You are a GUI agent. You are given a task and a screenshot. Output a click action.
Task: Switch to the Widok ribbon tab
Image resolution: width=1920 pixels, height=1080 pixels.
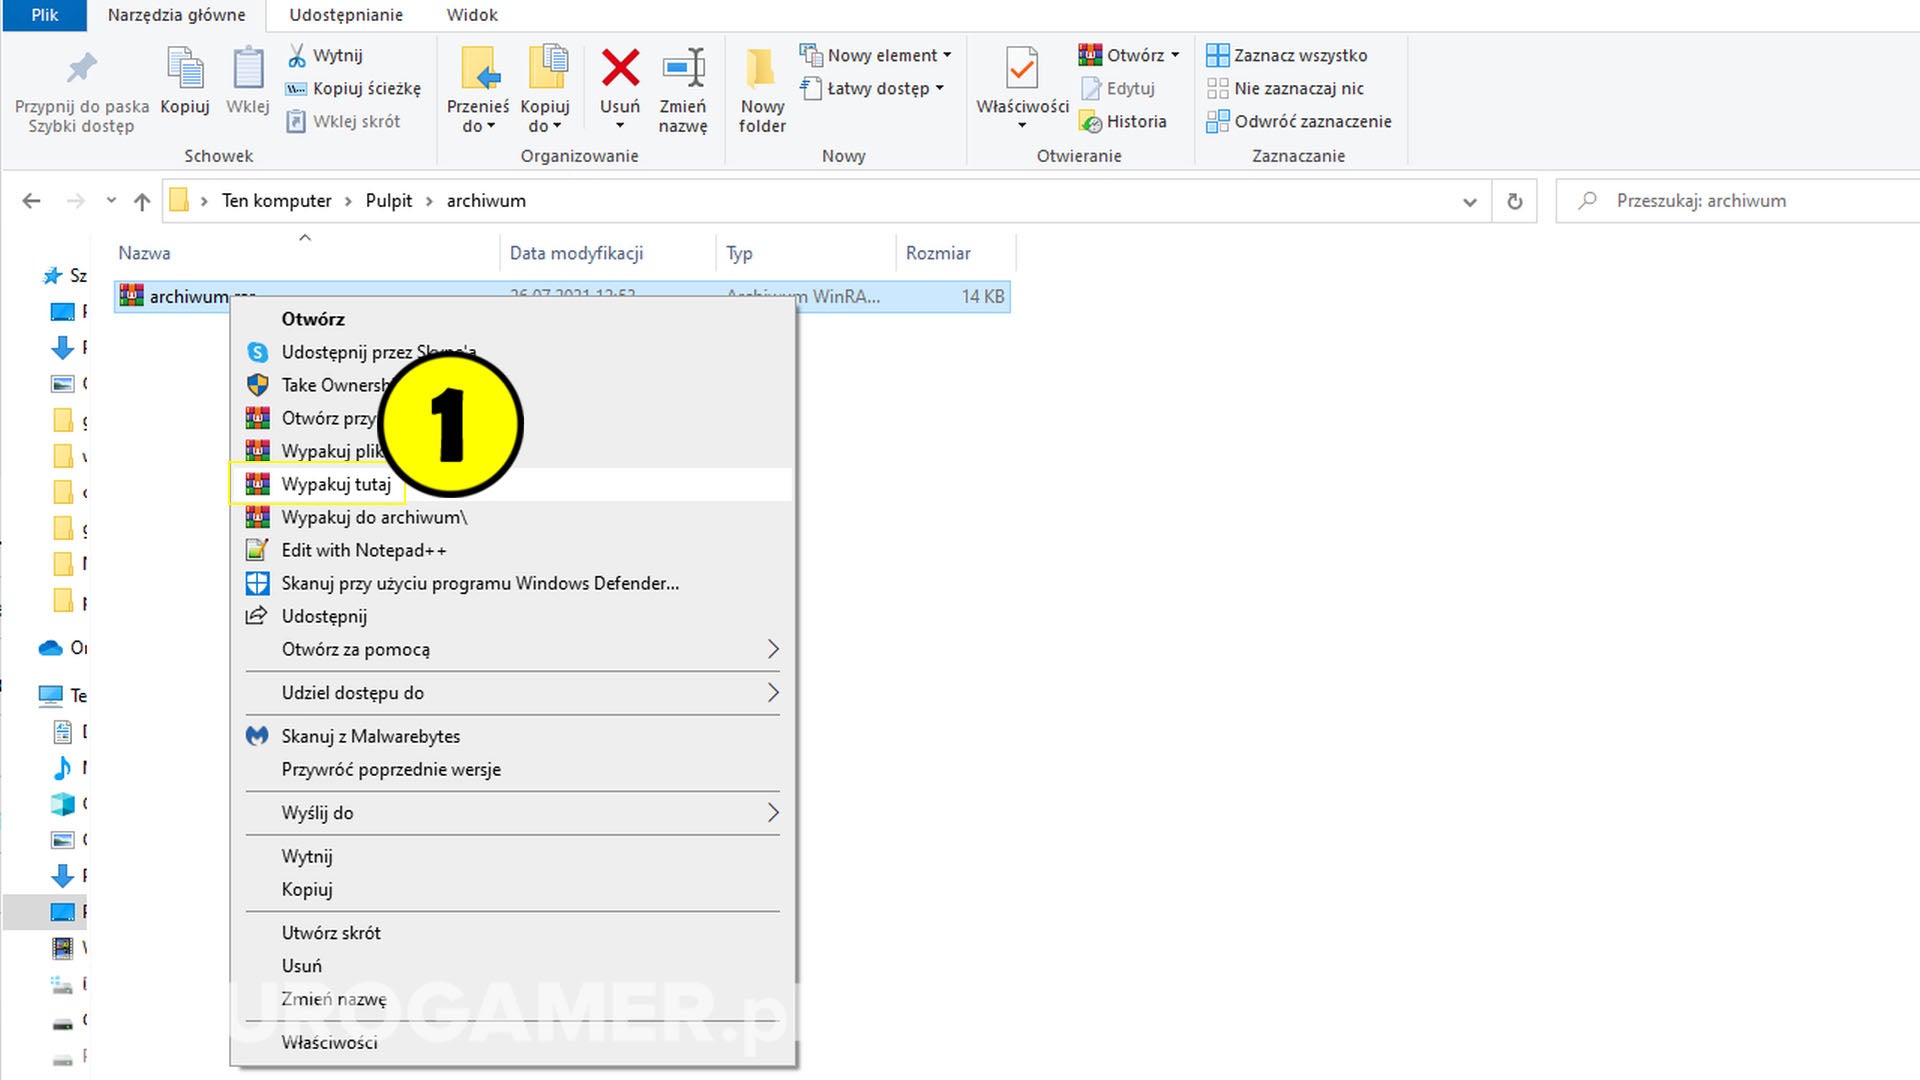472,15
